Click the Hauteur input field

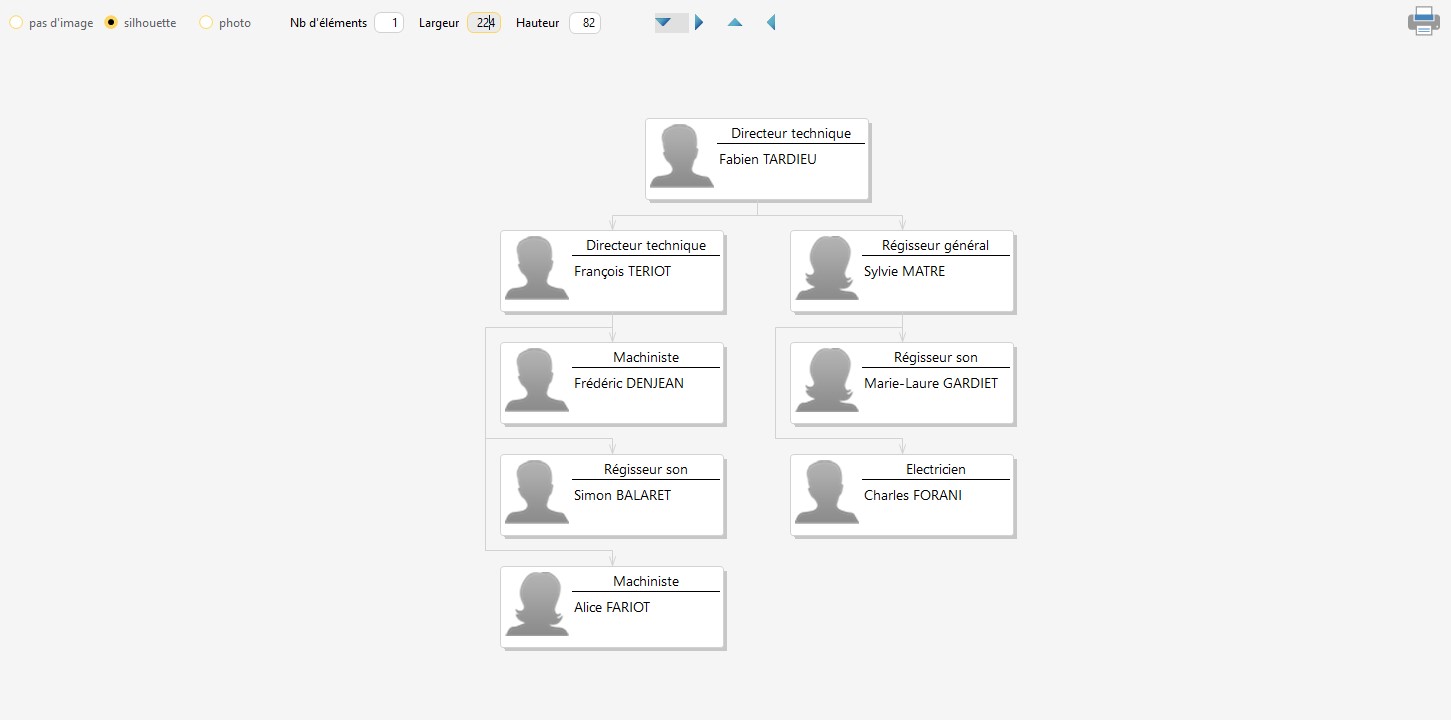(x=585, y=23)
